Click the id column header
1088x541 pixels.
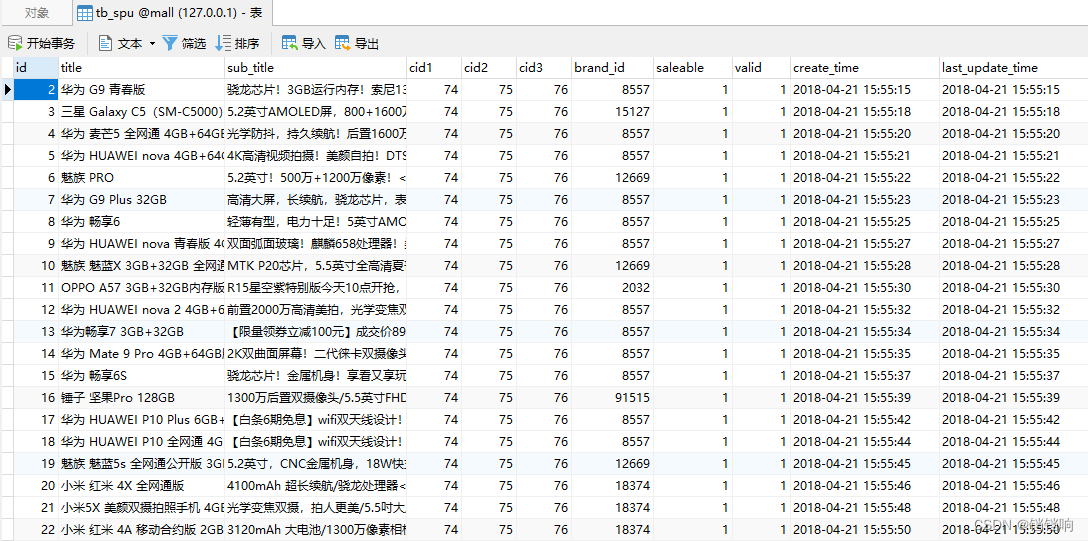[x=36, y=67]
